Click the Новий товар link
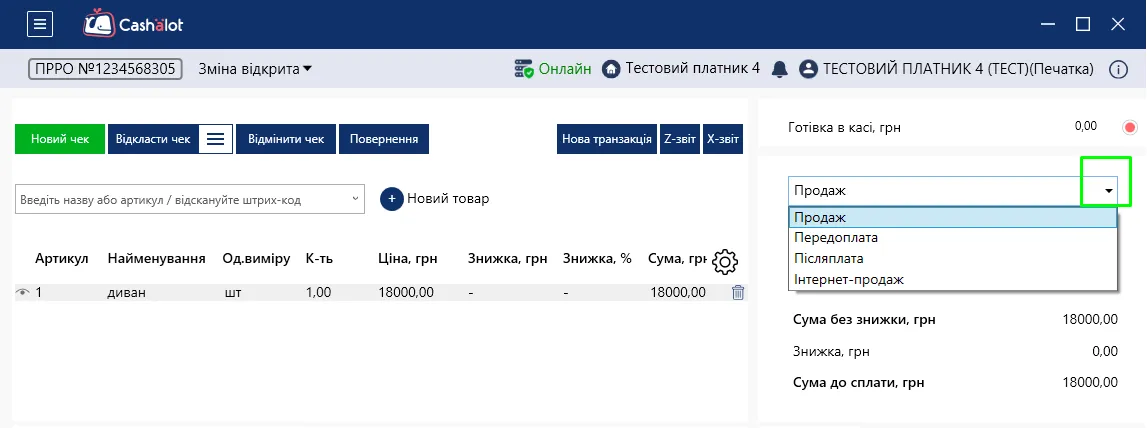 point(448,198)
